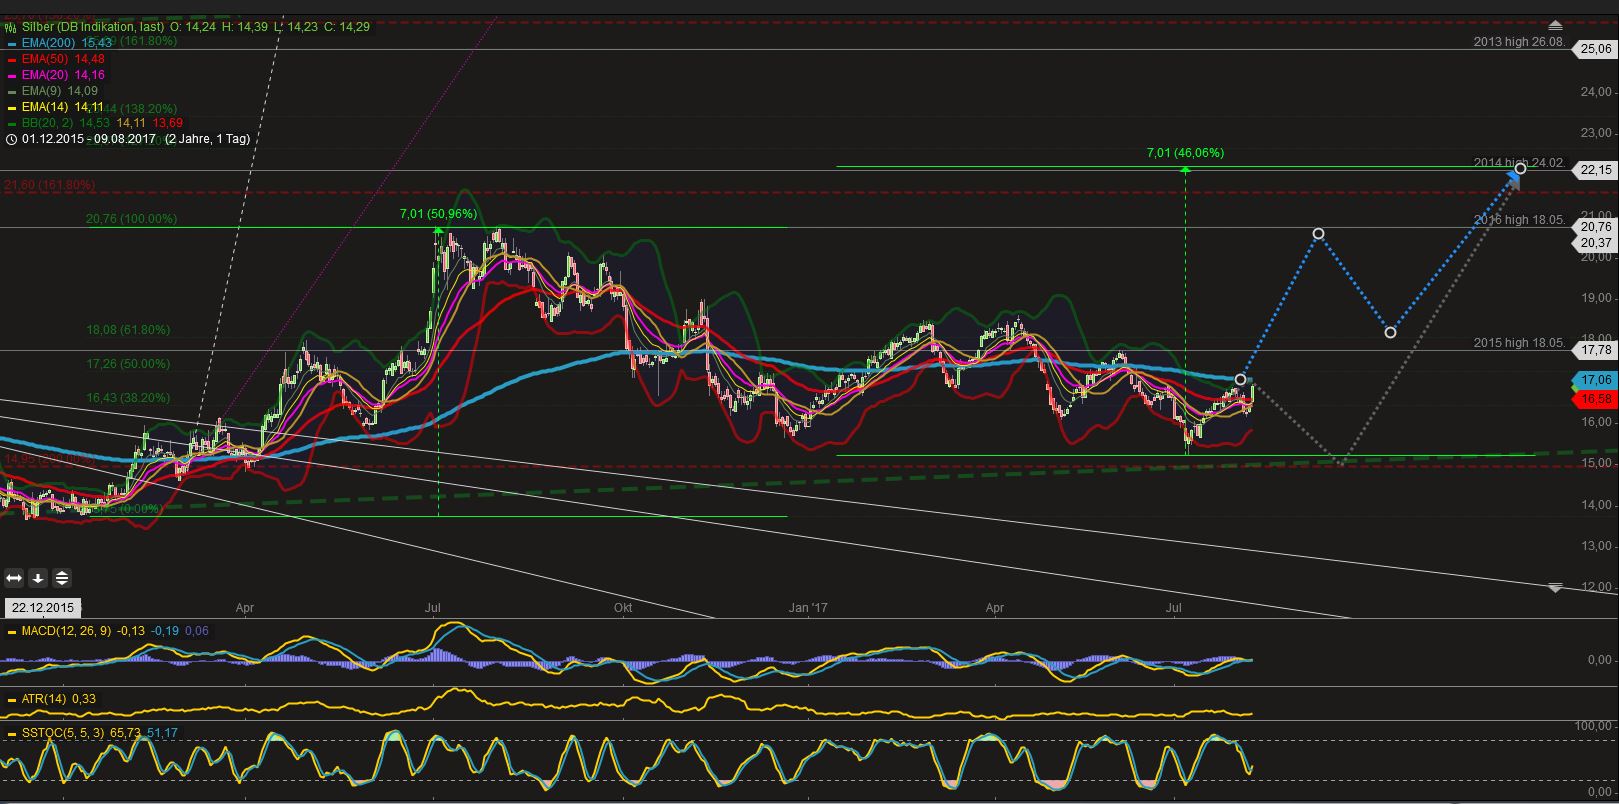Click the MACD indicator color marker
The width and height of the screenshot is (1619, 804).
pyautogui.click(x=11, y=632)
